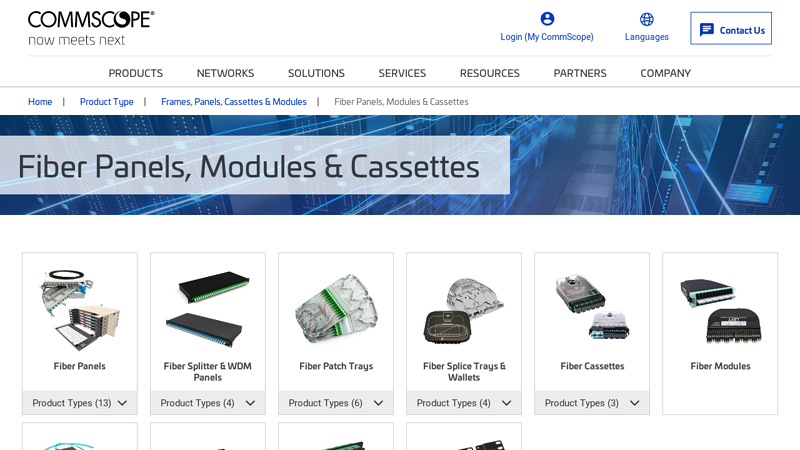The width and height of the screenshot is (800, 450).
Task: Expand Product Types (6) under Fiber Patch Trays
Action: (336, 403)
